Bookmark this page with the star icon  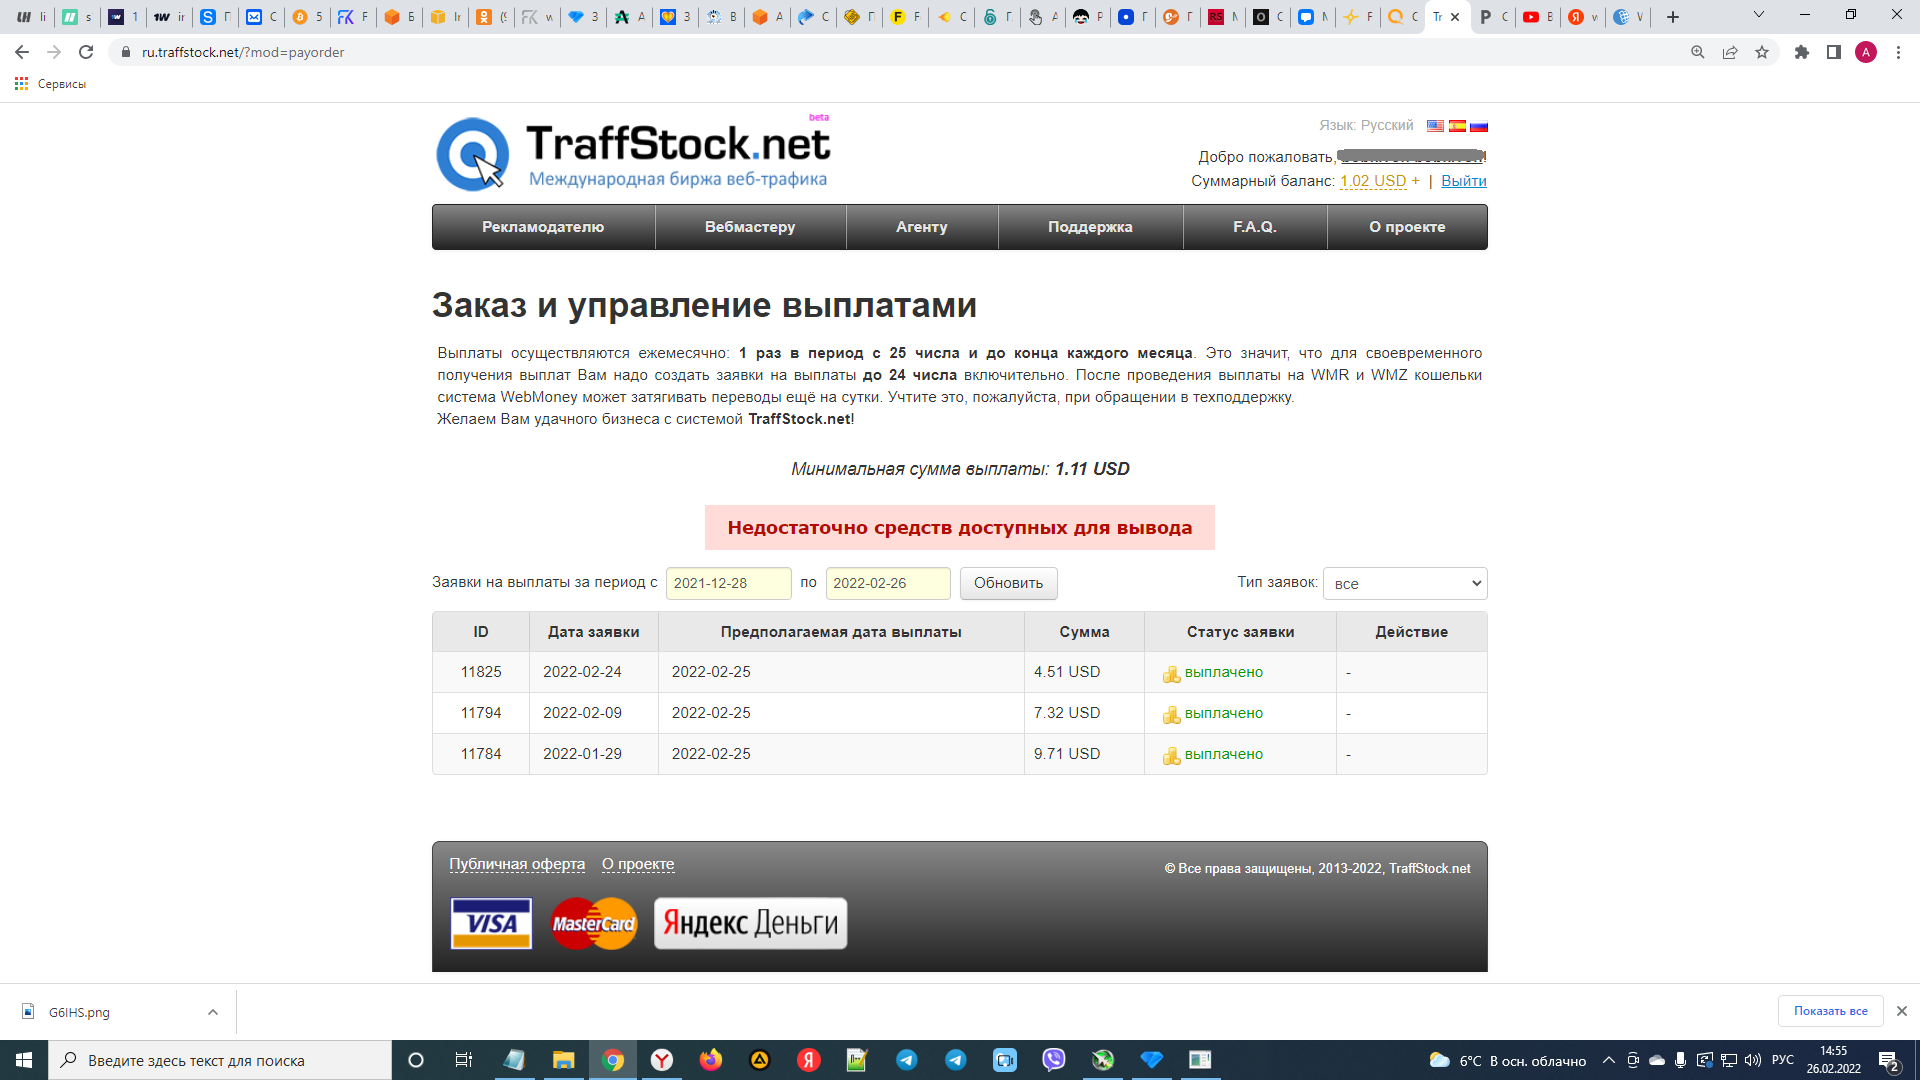pyautogui.click(x=1762, y=52)
